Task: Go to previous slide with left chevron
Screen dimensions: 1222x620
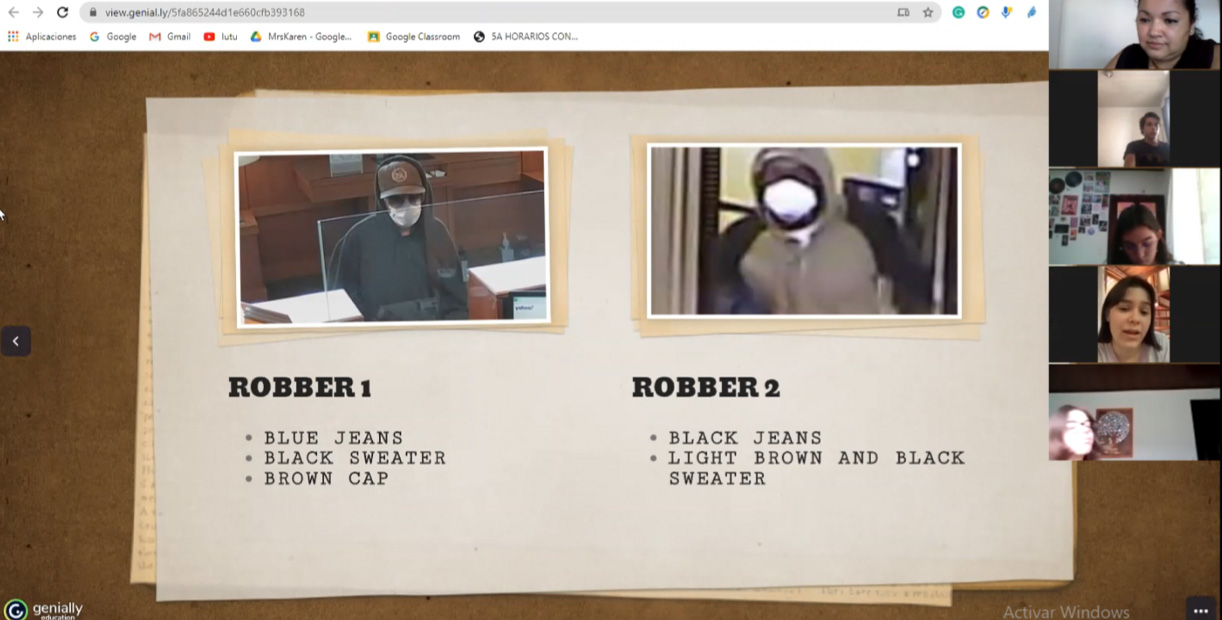Action: click(x=16, y=341)
